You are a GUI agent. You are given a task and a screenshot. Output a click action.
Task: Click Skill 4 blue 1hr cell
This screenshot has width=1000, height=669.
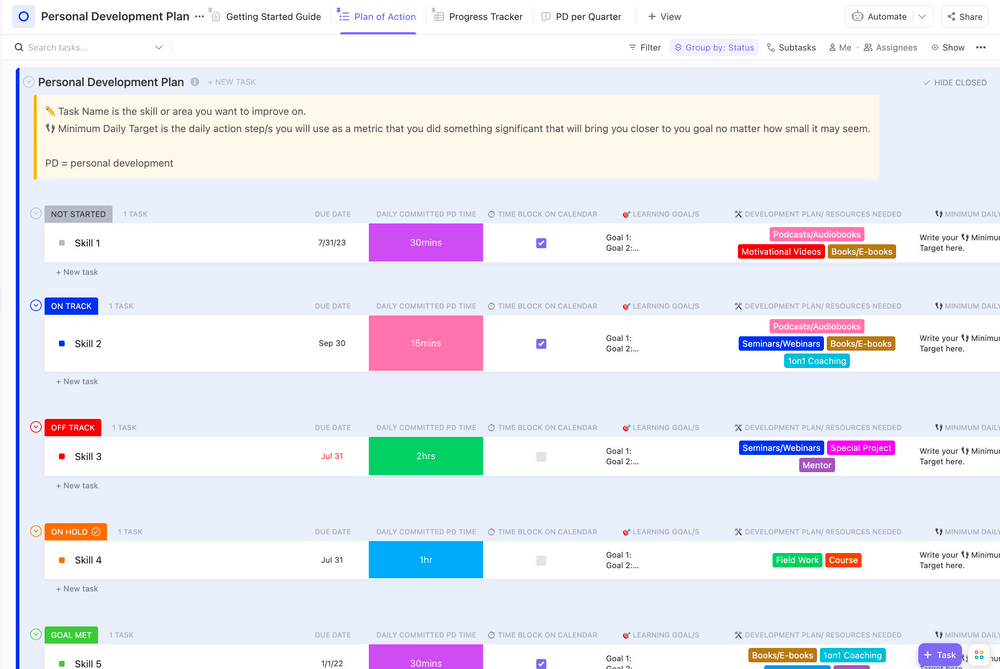[426, 560]
